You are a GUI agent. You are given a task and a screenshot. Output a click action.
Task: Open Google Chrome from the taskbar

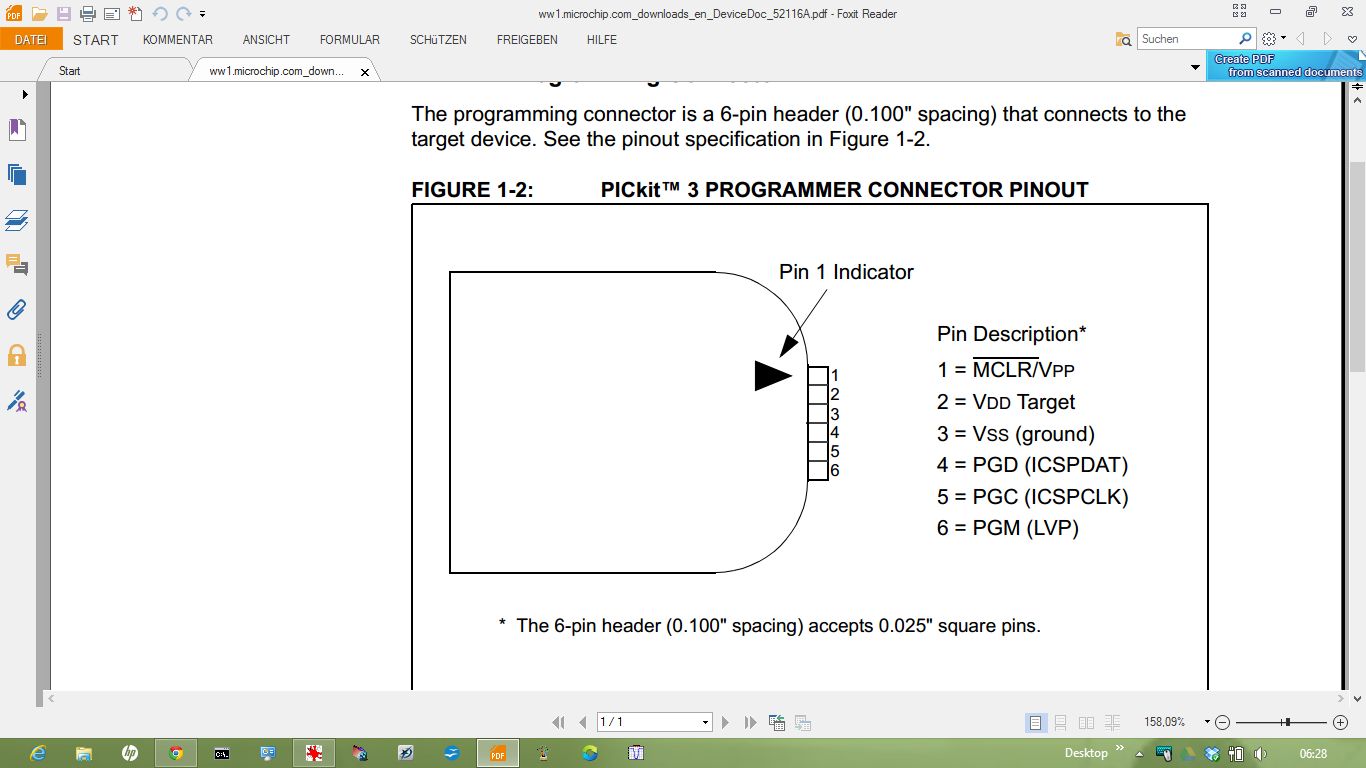[x=176, y=753]
